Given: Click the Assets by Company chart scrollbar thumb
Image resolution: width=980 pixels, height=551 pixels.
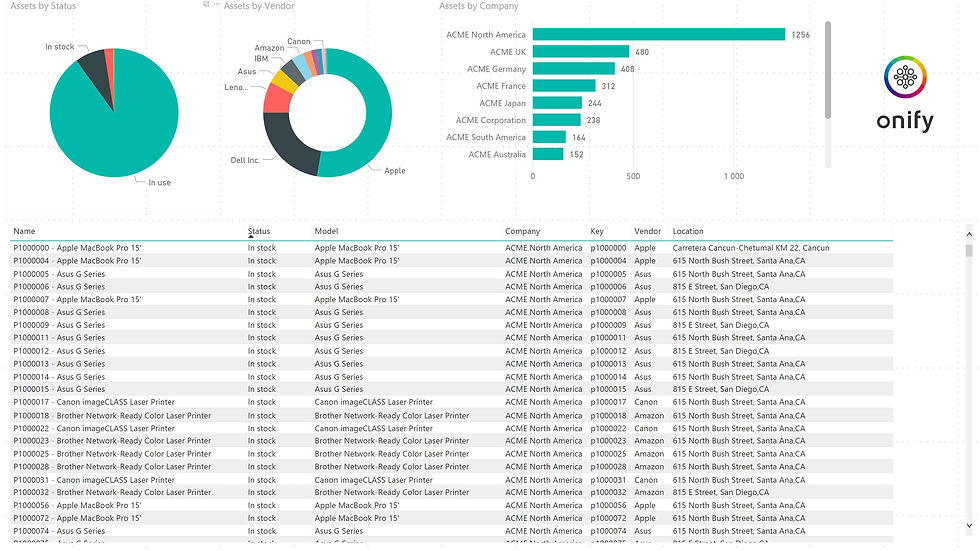Looking at the screenshot, I should [x=828, y=70].
